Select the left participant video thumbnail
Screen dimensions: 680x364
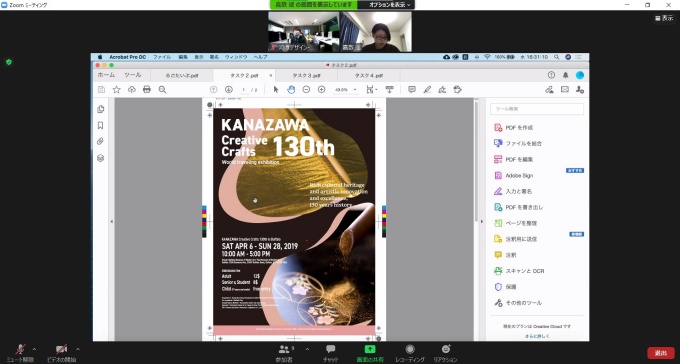click(304, 32)
